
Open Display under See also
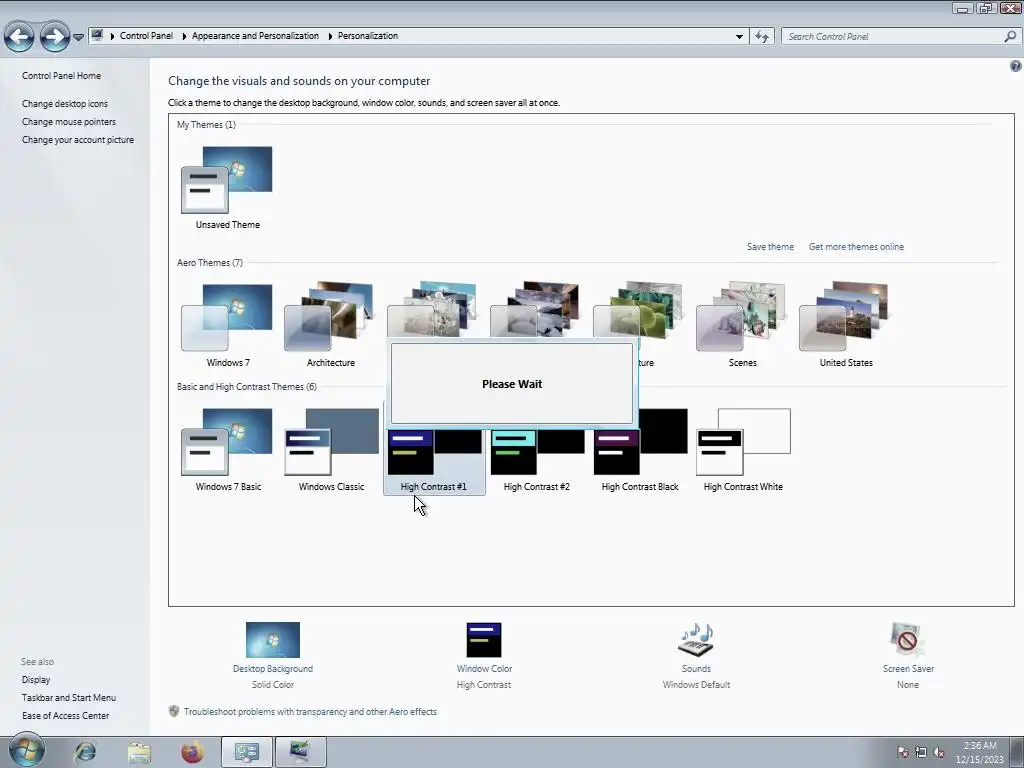click(36, 680)
